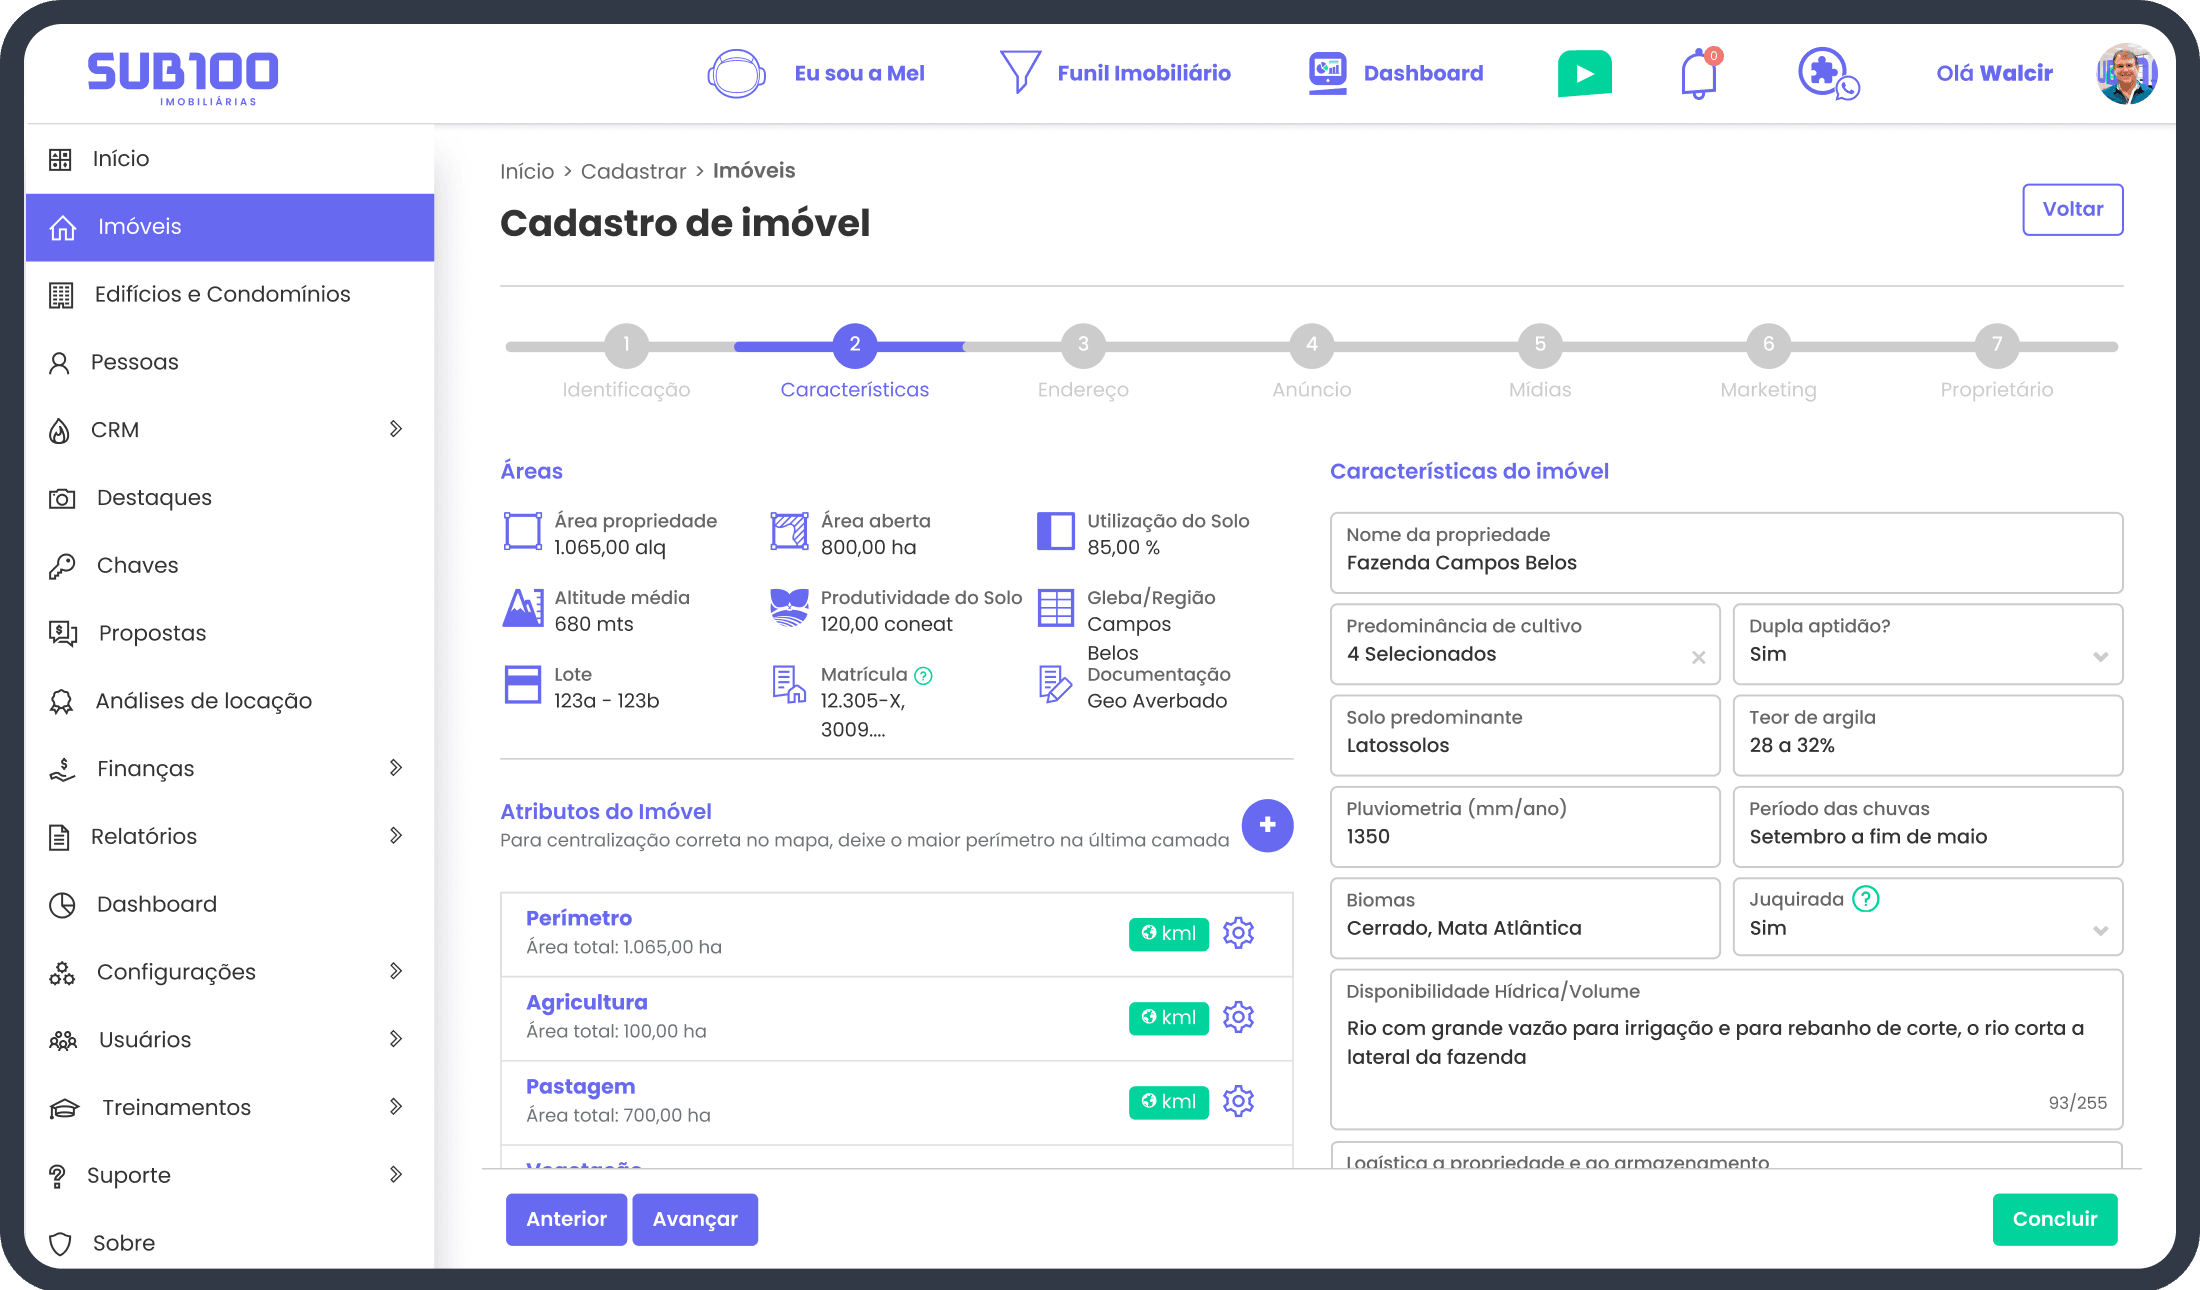
Task: Download the Pastagem kml file
Action: click(x=1169, y=1102)
